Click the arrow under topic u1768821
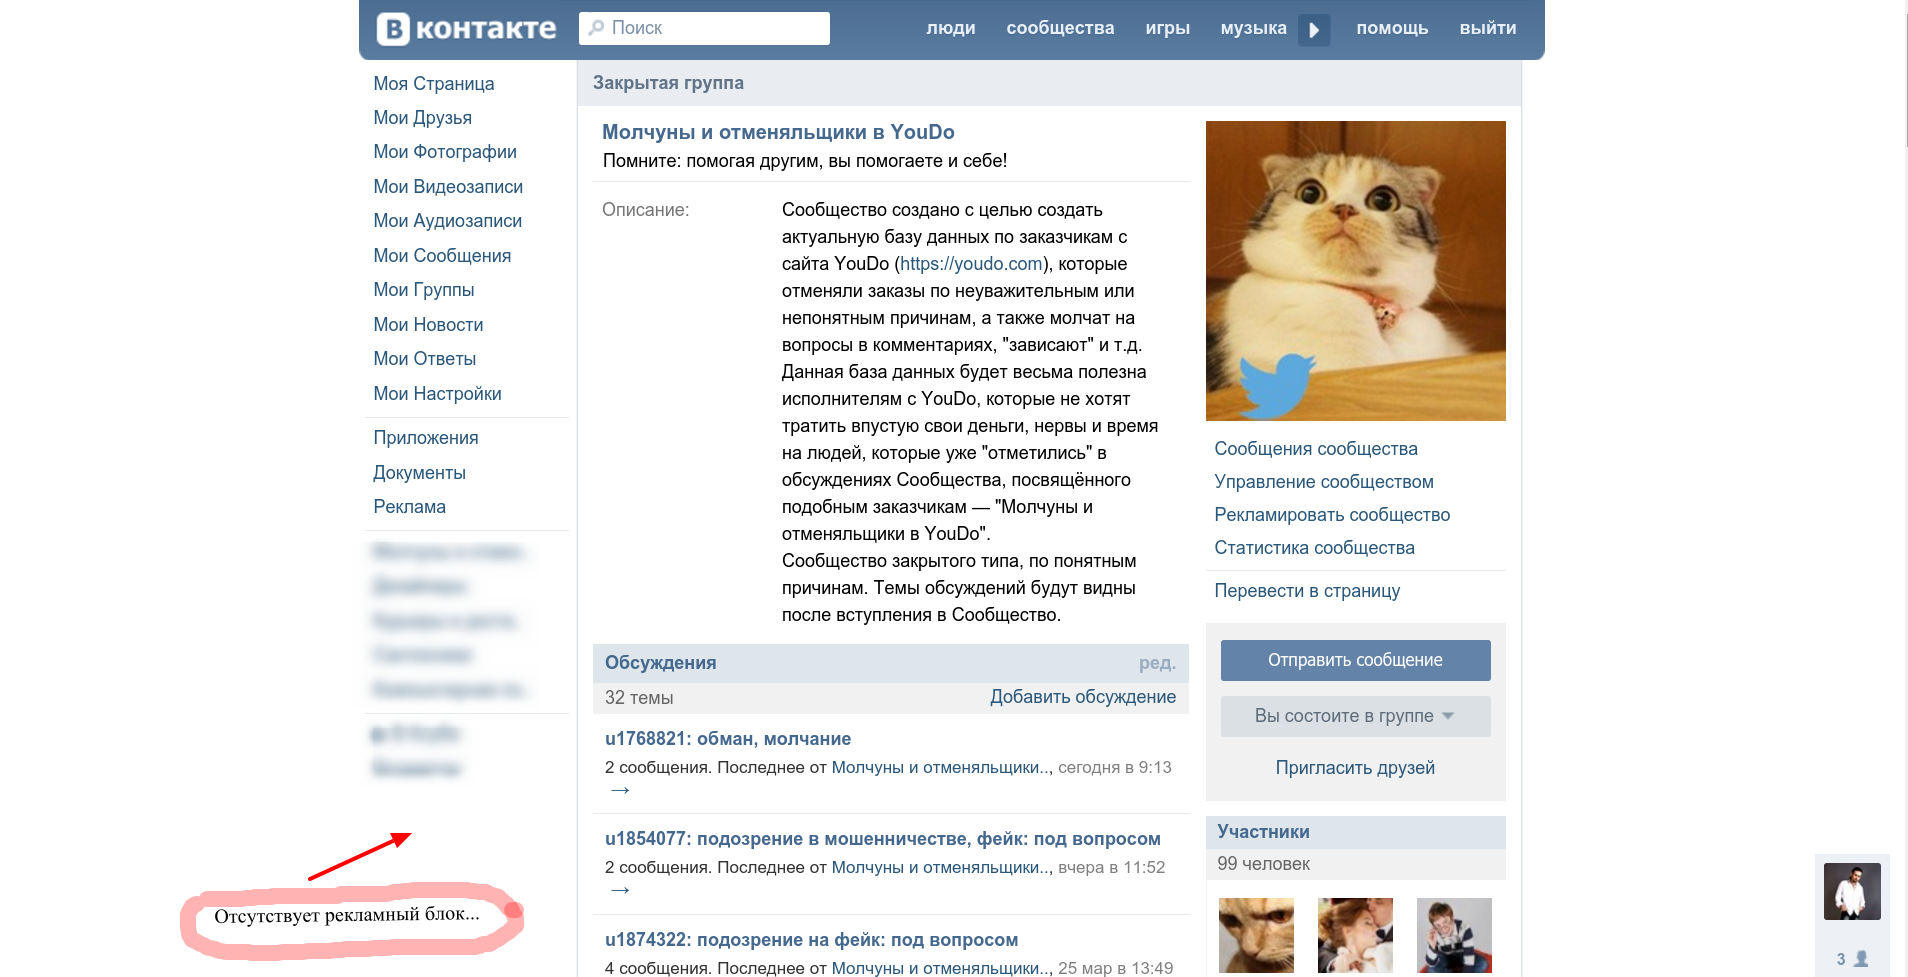 coord(619,791)
